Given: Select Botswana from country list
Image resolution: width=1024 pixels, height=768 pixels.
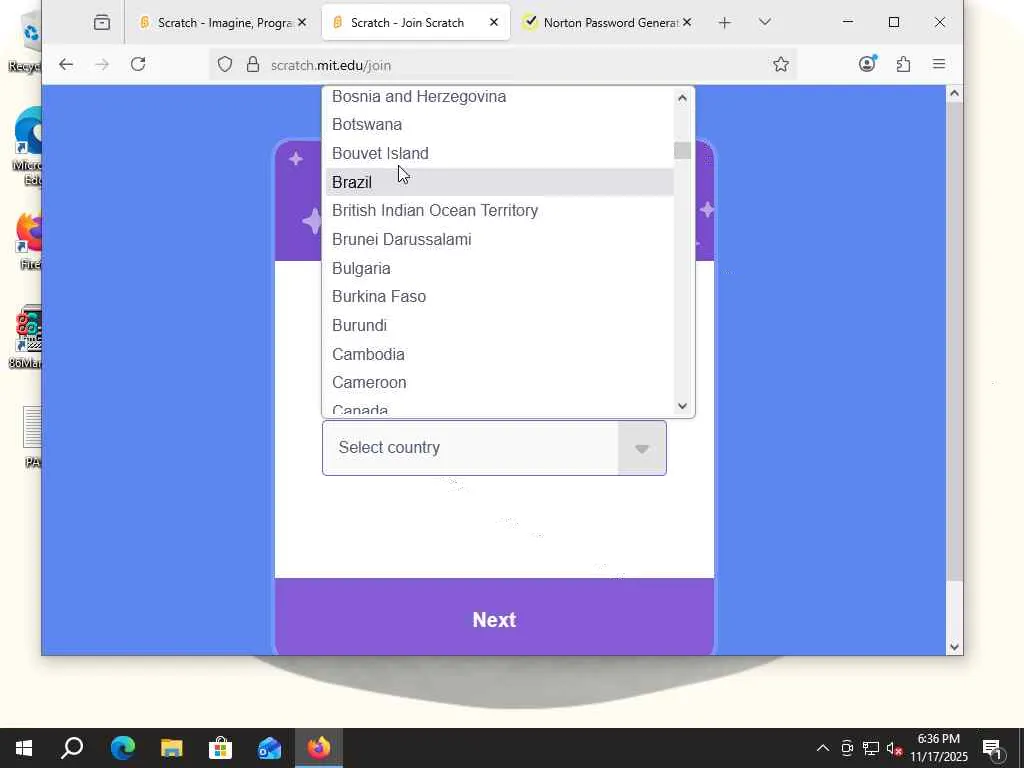Looking at the screenshot, I should pyautogui.click(x=500, y=125).
